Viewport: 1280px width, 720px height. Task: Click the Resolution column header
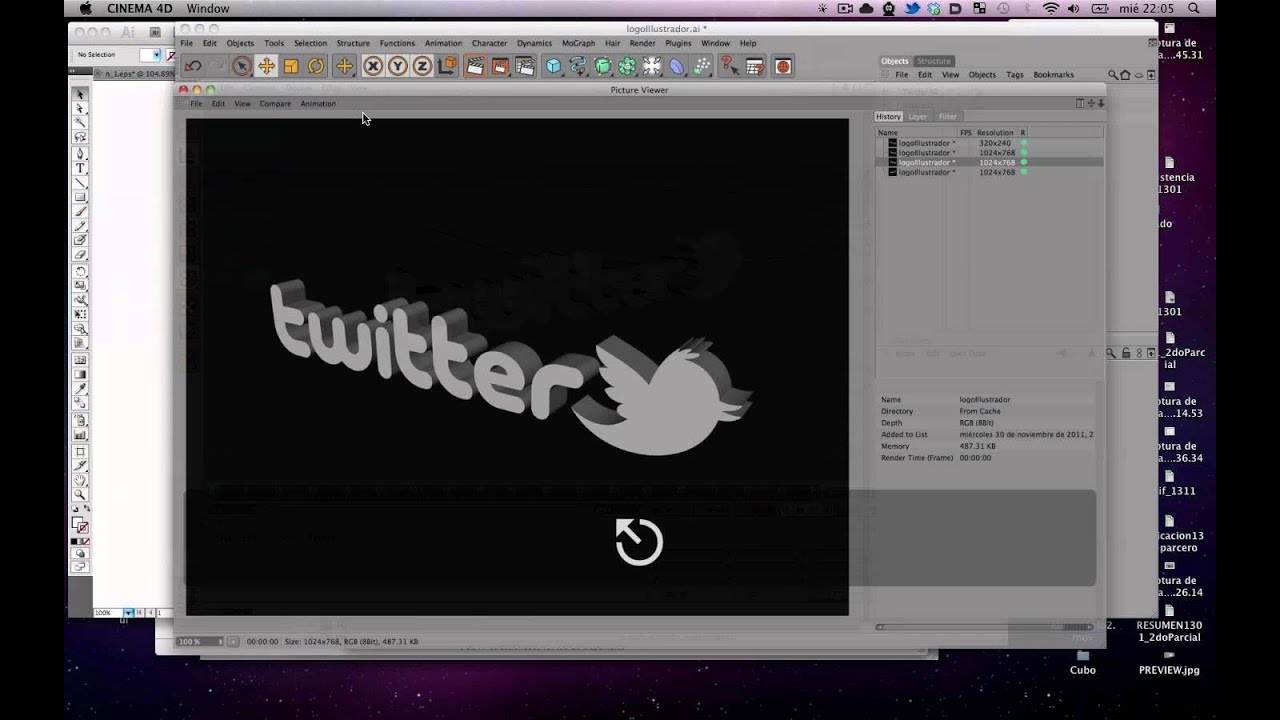pos(995,132)
